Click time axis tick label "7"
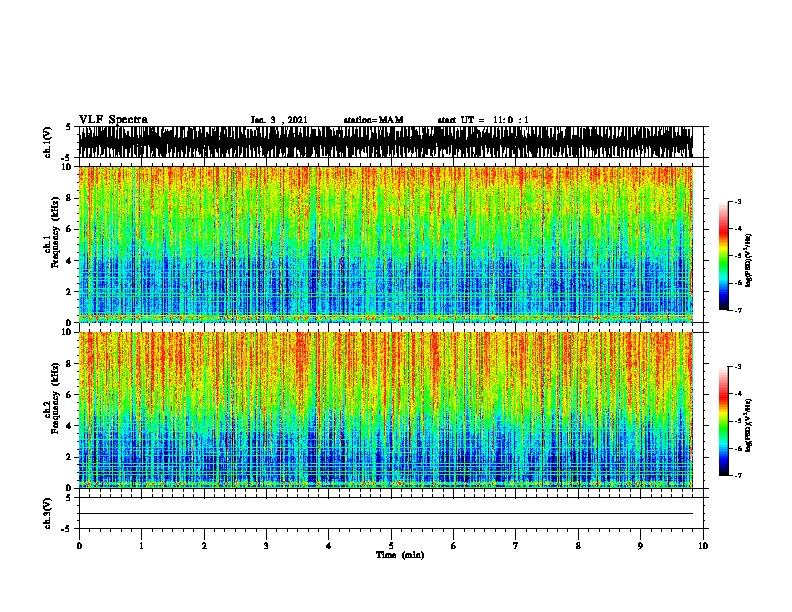Viewport: 792px width, 612px height. coord(516,546)
